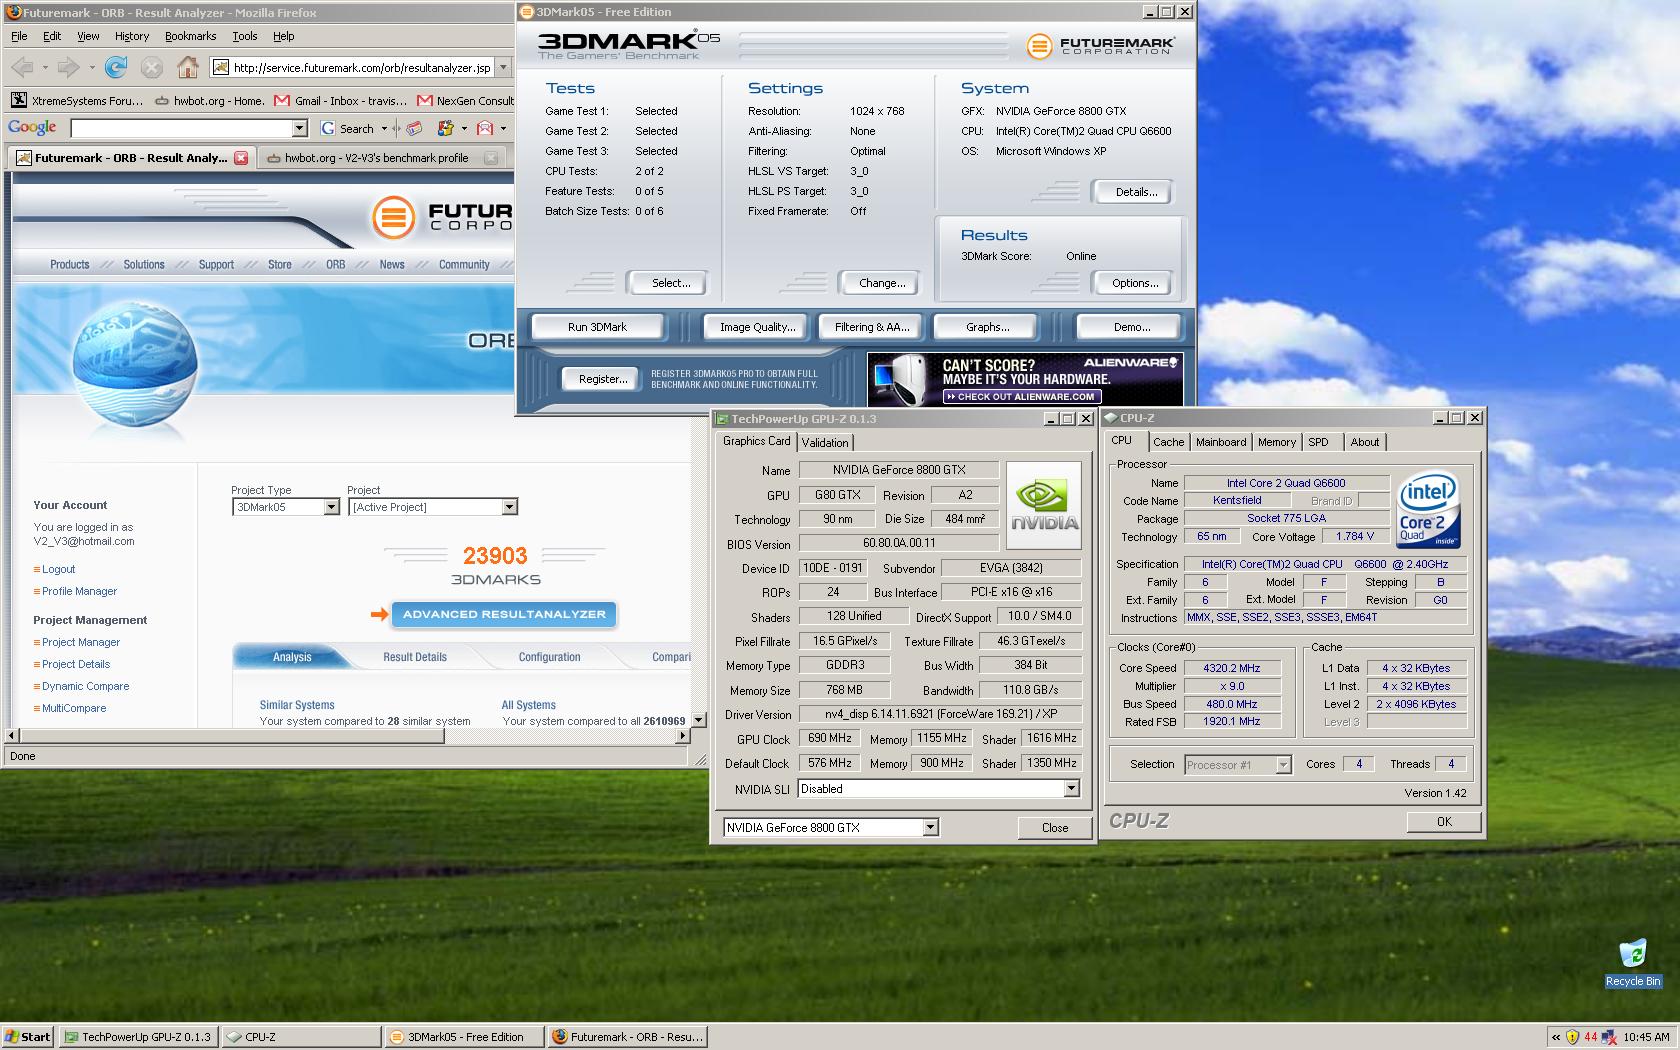Expand the Project dropdown on ORB page
This screenshot has height=1050, width=1680.
coord(509,507)
